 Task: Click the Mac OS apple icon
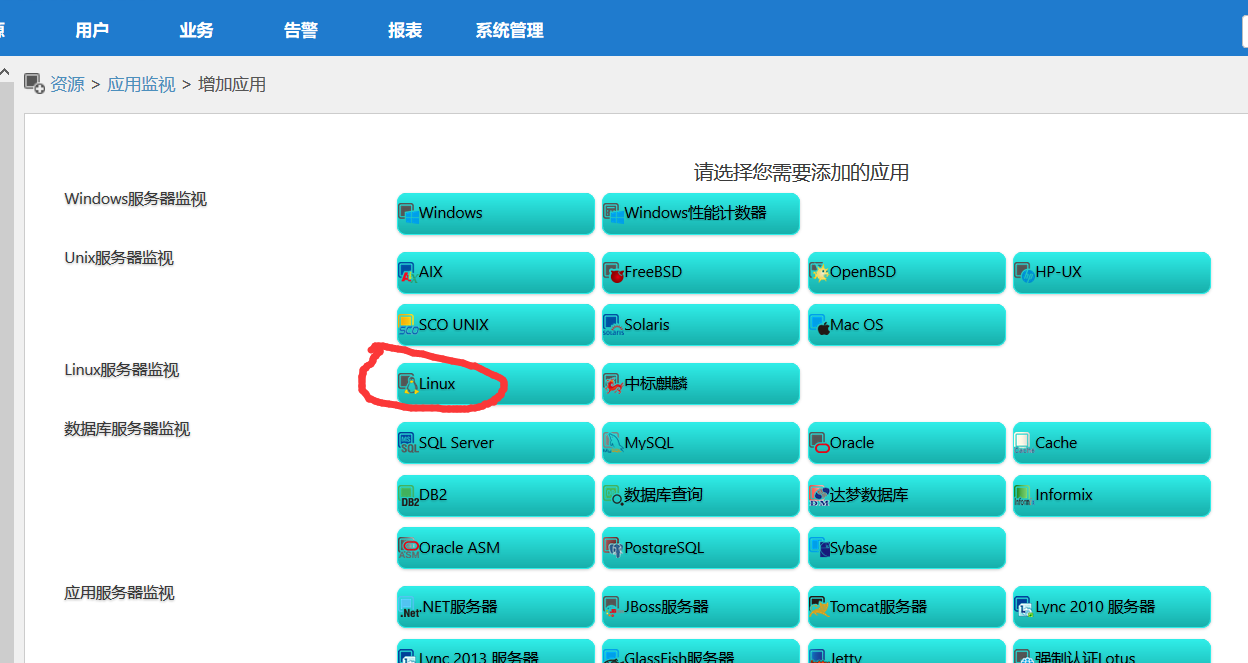pyautogui.click(x=820, y=325)
